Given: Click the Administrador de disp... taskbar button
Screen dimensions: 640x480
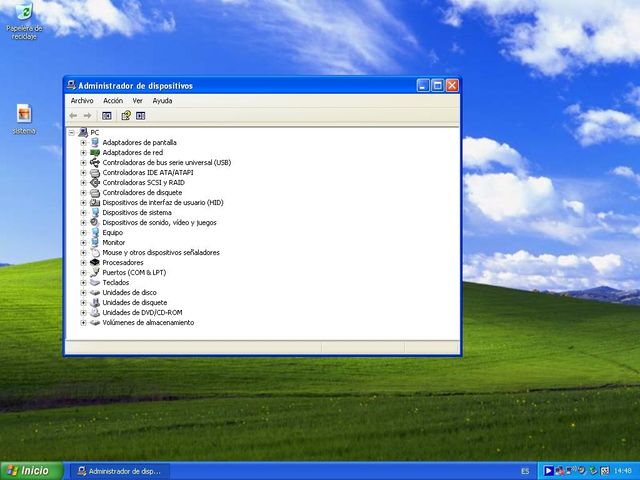Looking at the screenshot, I should tap(120, 471).
